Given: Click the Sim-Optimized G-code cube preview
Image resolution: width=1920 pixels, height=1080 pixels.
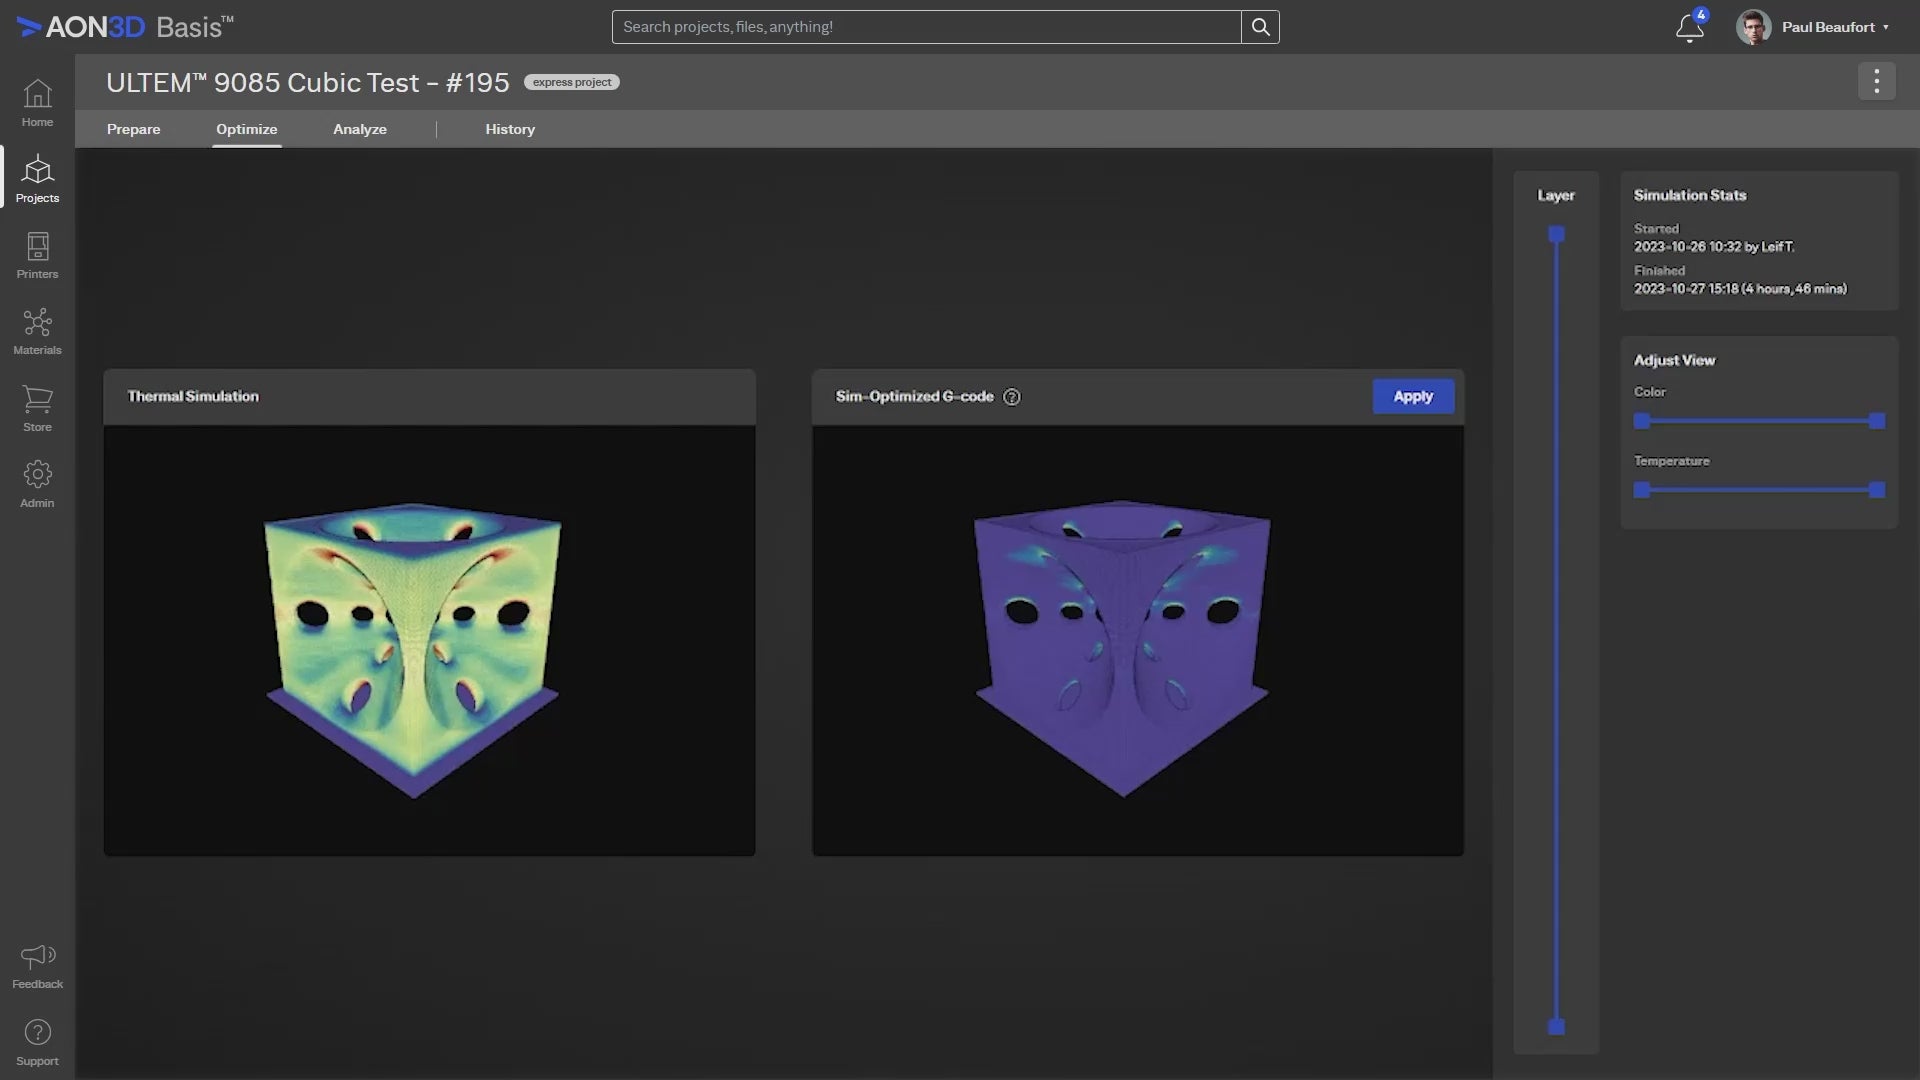Looking at the screenshot, I should 1122,648.
